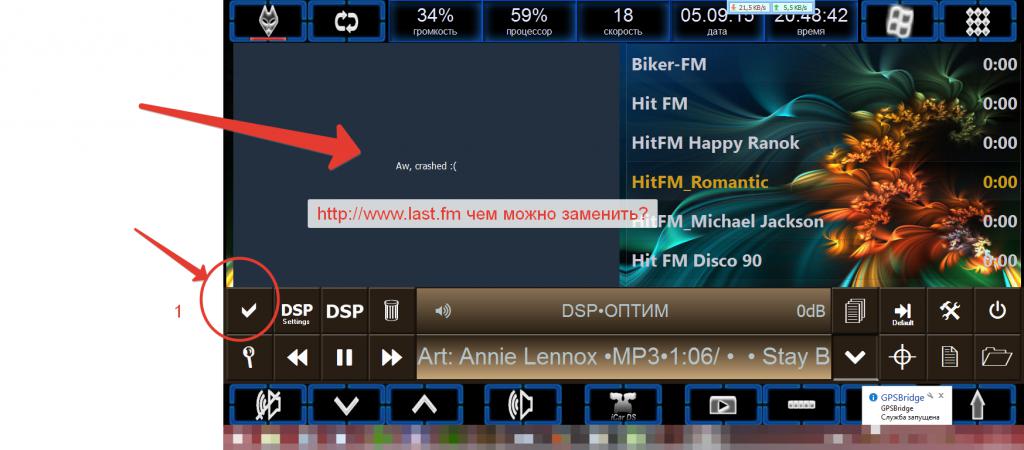Click the DSP•ОПТИМ preset label
This screenshot has height=450, width=1024.
click(615, 311)
